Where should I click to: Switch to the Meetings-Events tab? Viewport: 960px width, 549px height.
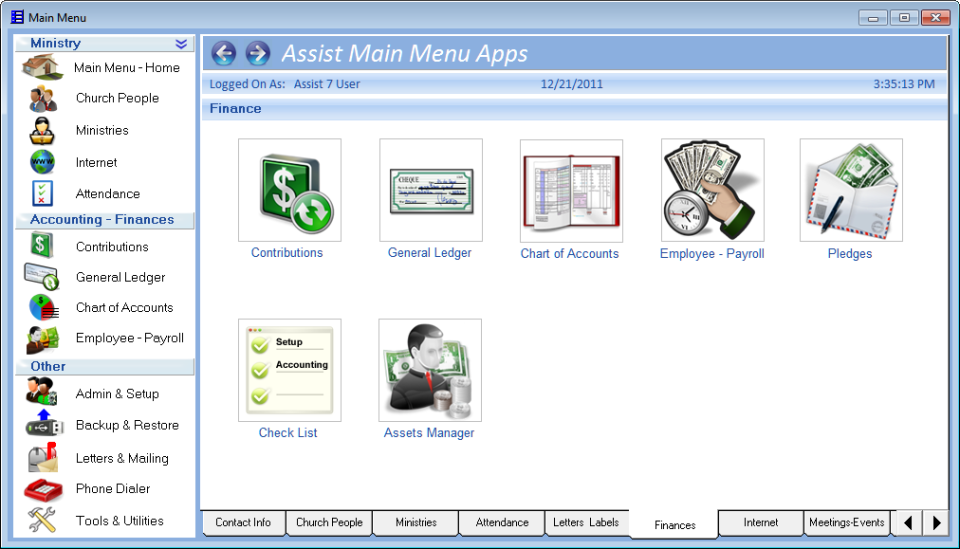[x=846, y=522]
